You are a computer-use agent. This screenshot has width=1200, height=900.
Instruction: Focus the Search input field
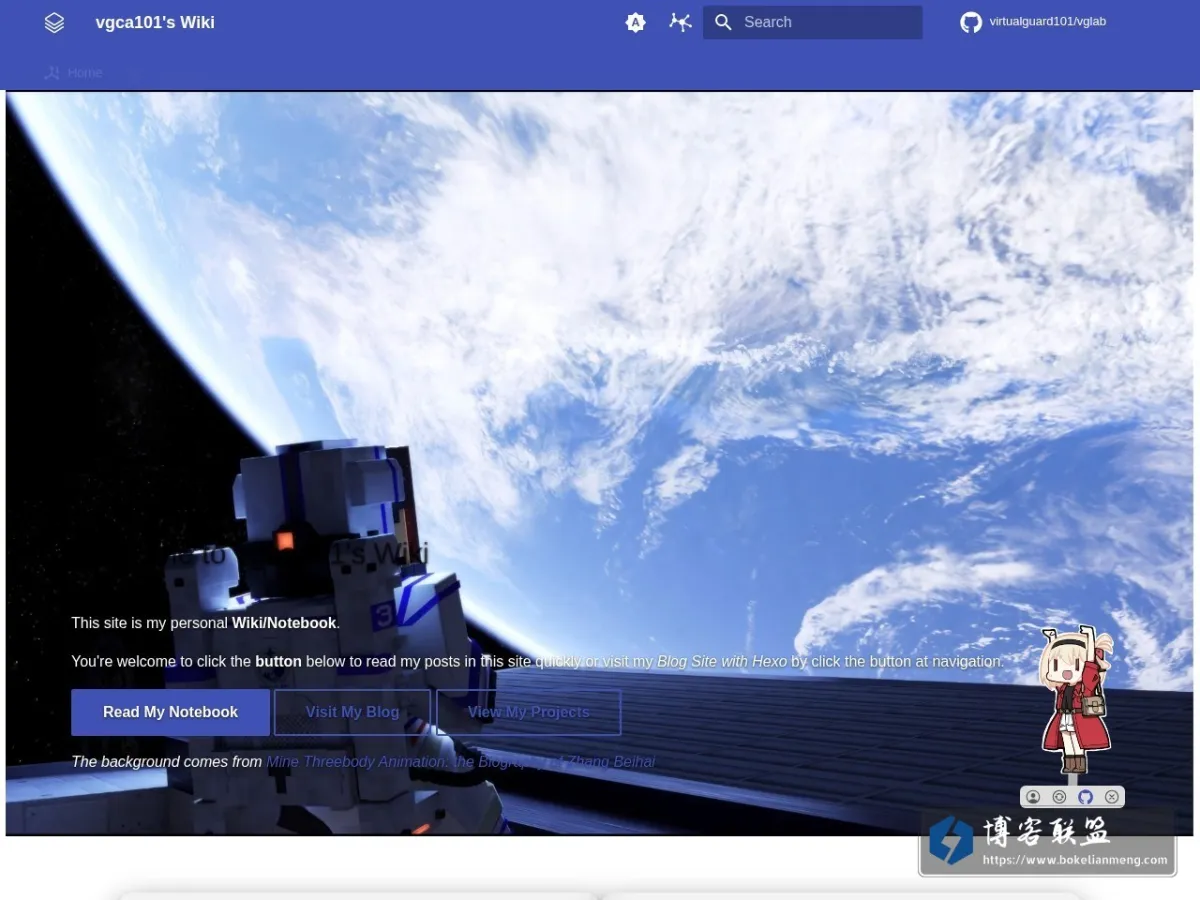(x=812, y=22)
